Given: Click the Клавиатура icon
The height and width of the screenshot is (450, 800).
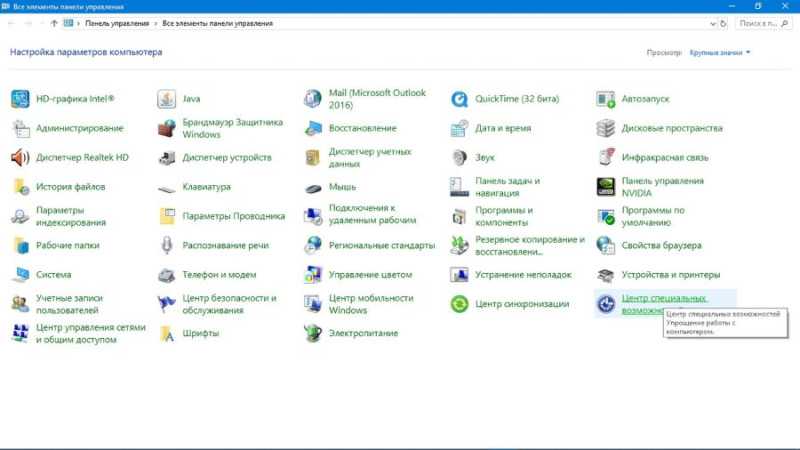Looking at the screenshot, I should coord(166,189).
